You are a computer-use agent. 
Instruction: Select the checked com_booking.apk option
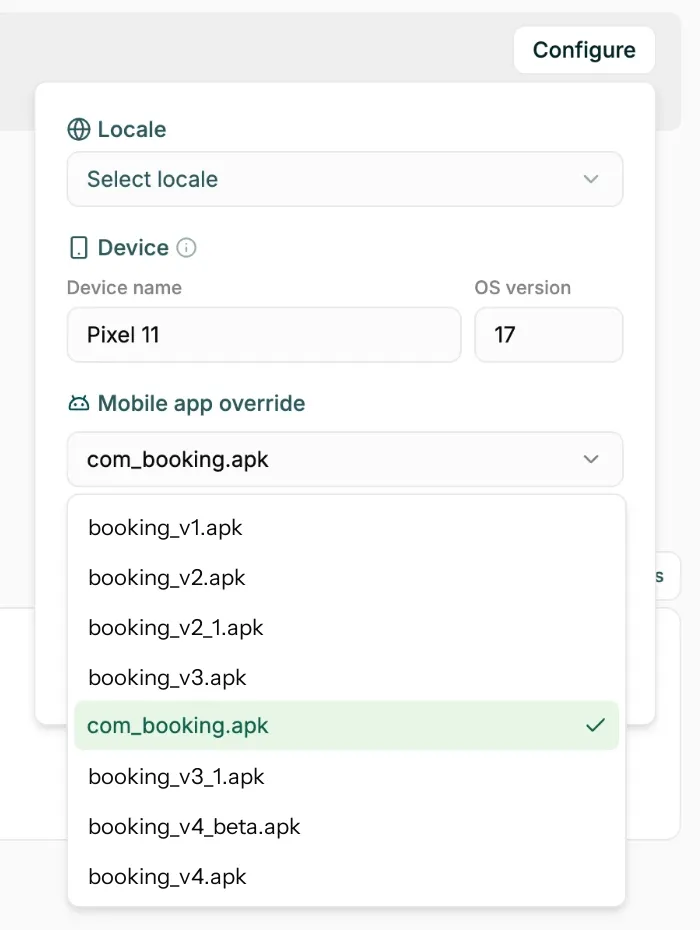[x=346, y=725]
